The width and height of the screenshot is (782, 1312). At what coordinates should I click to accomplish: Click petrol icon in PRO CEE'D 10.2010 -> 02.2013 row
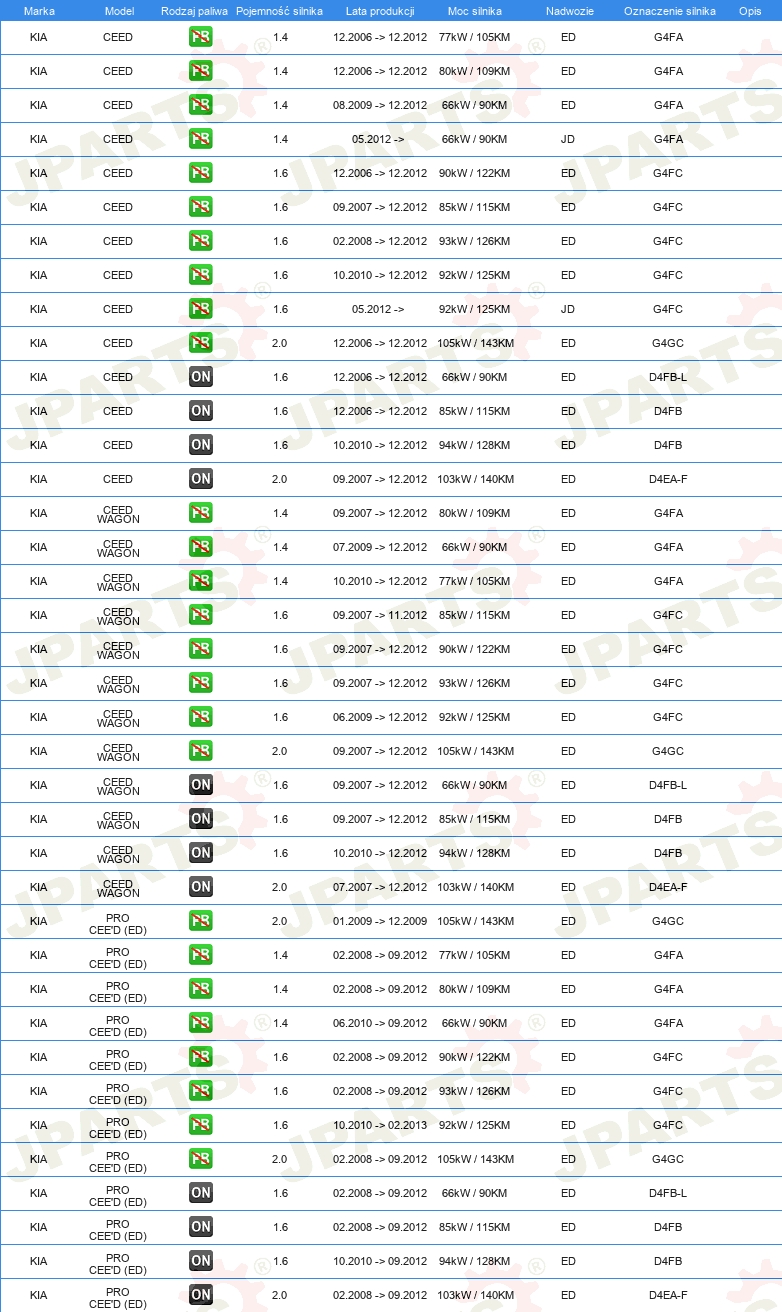[x=200, y=1125]
